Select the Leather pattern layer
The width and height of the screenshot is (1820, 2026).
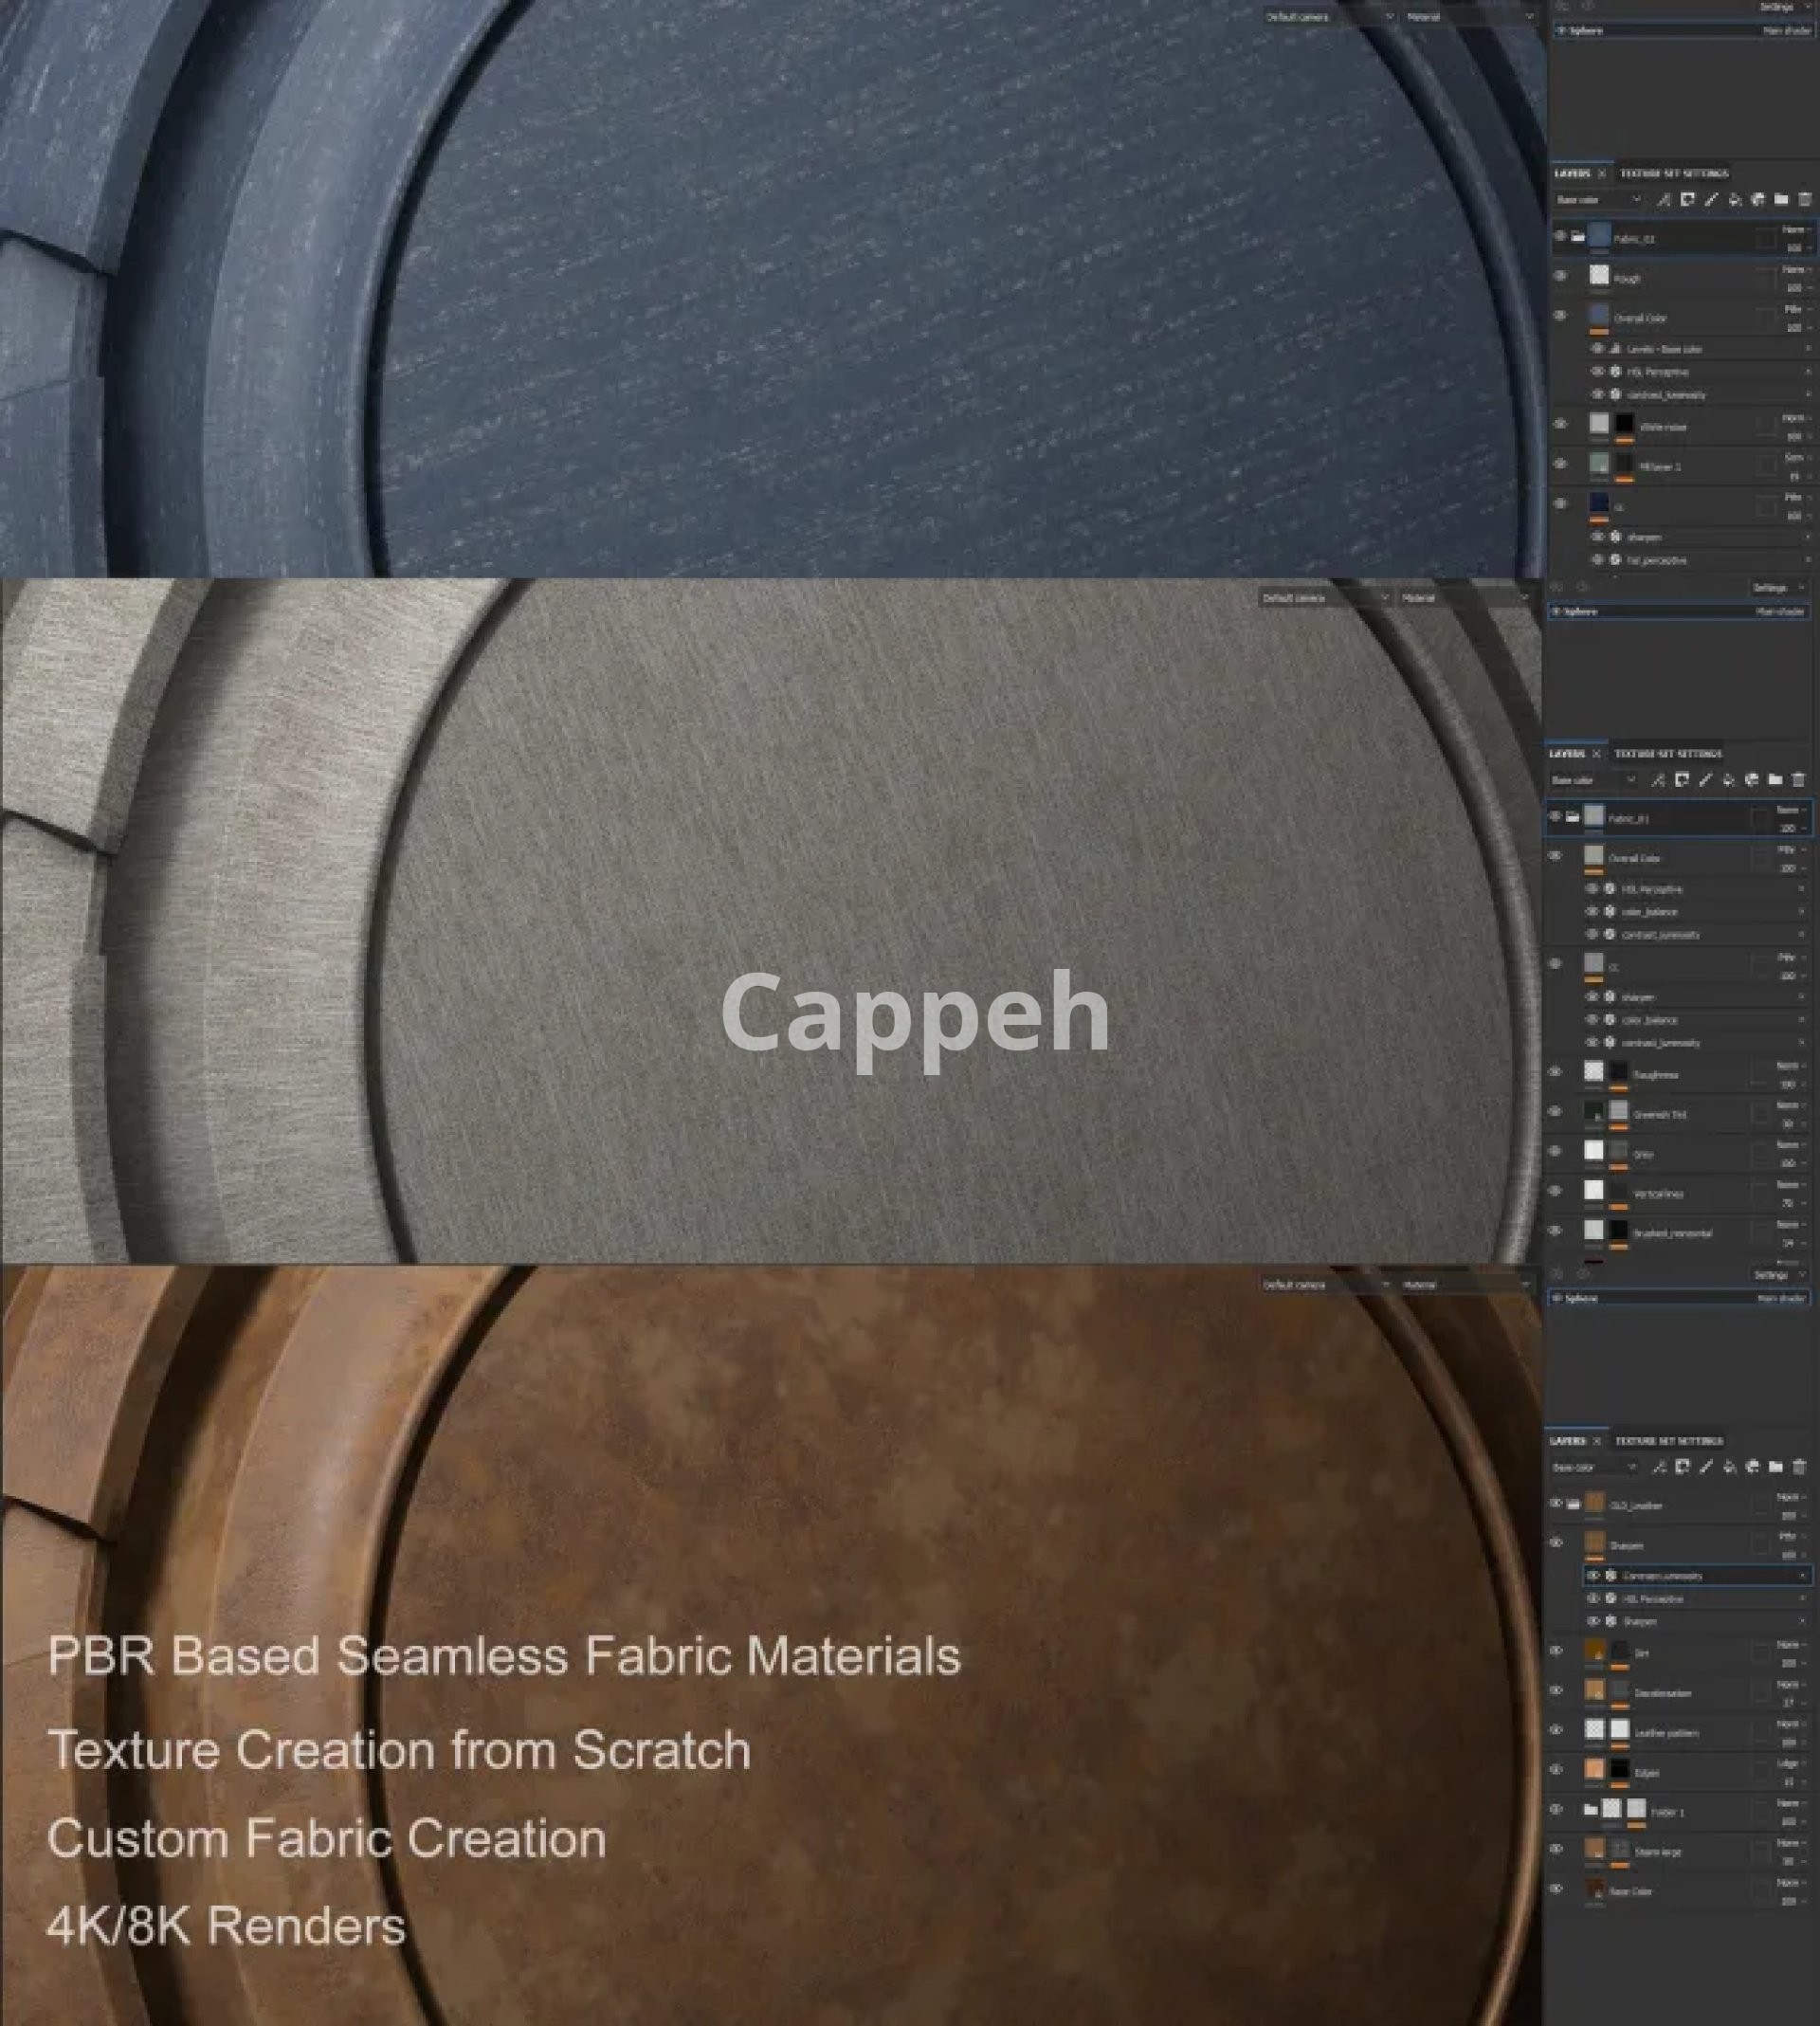(x=1667, y=1733)
